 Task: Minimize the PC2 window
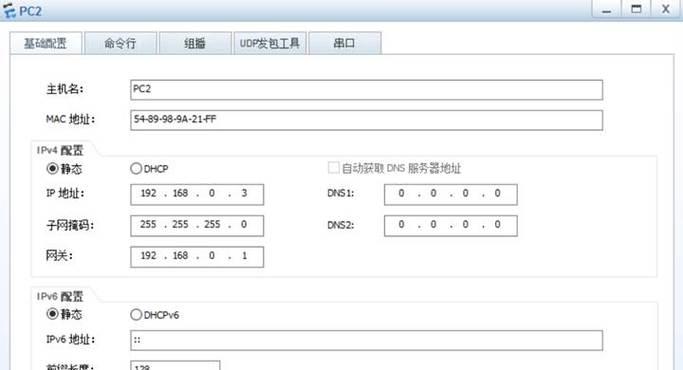[x=606, y=9]
